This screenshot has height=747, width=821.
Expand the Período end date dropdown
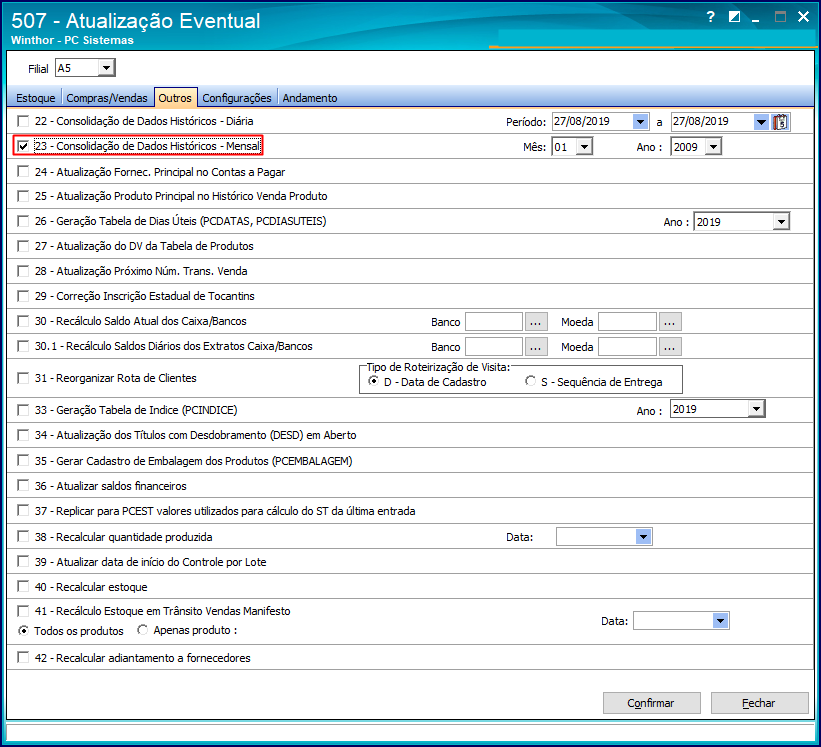(x=761, y=122)
